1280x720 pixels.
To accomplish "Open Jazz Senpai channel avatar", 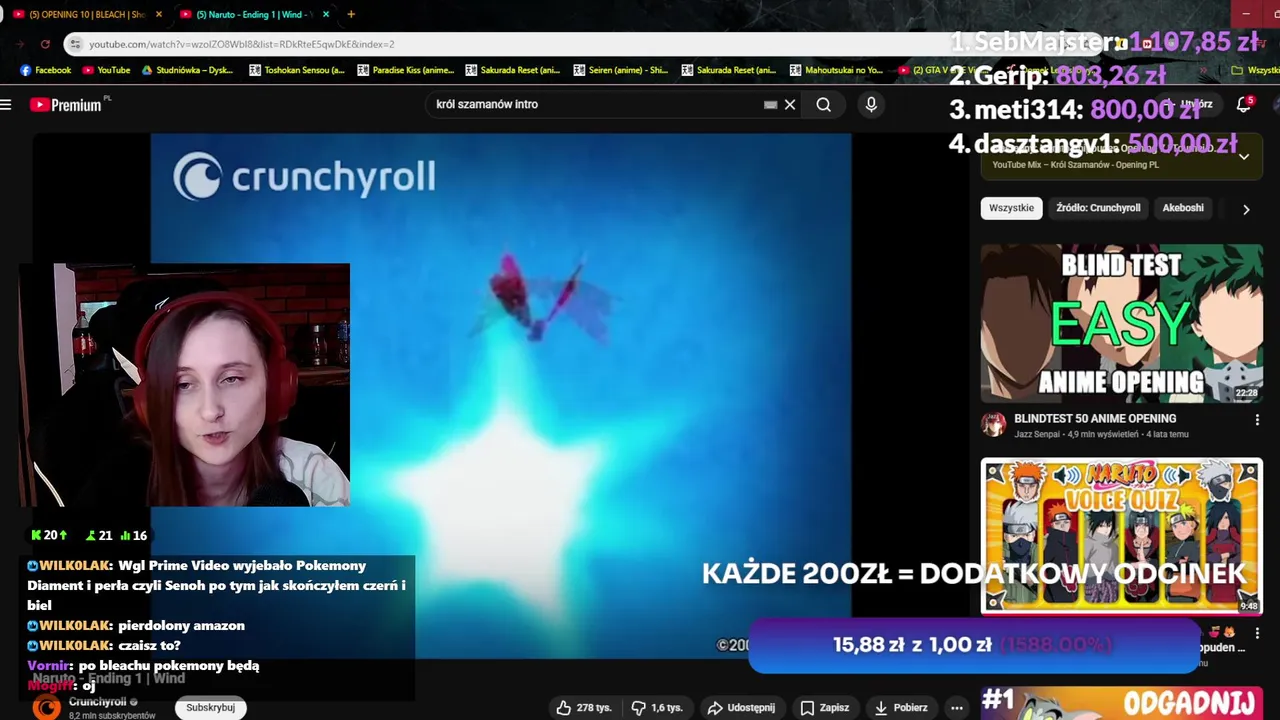I will [993, 425].
